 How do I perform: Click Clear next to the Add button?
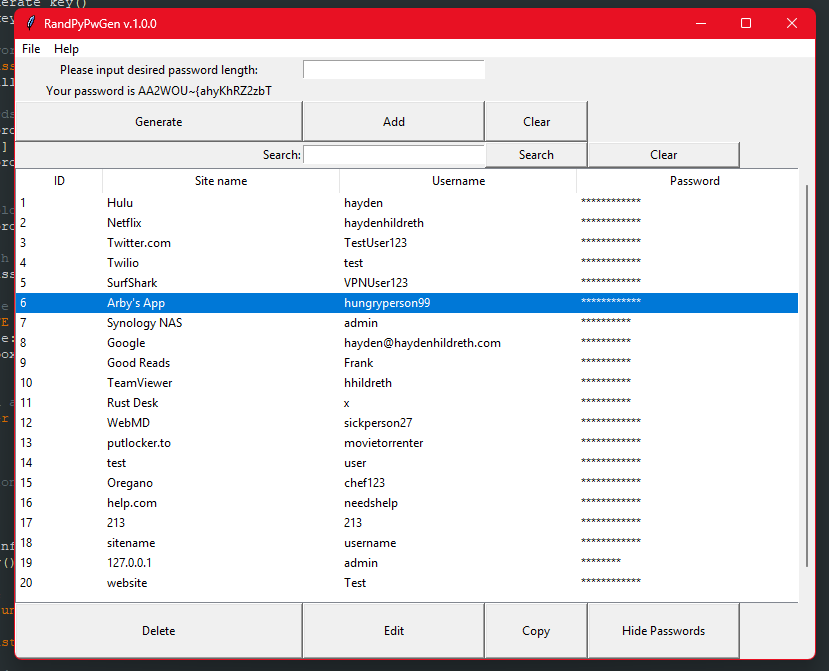tap(536, 122)
